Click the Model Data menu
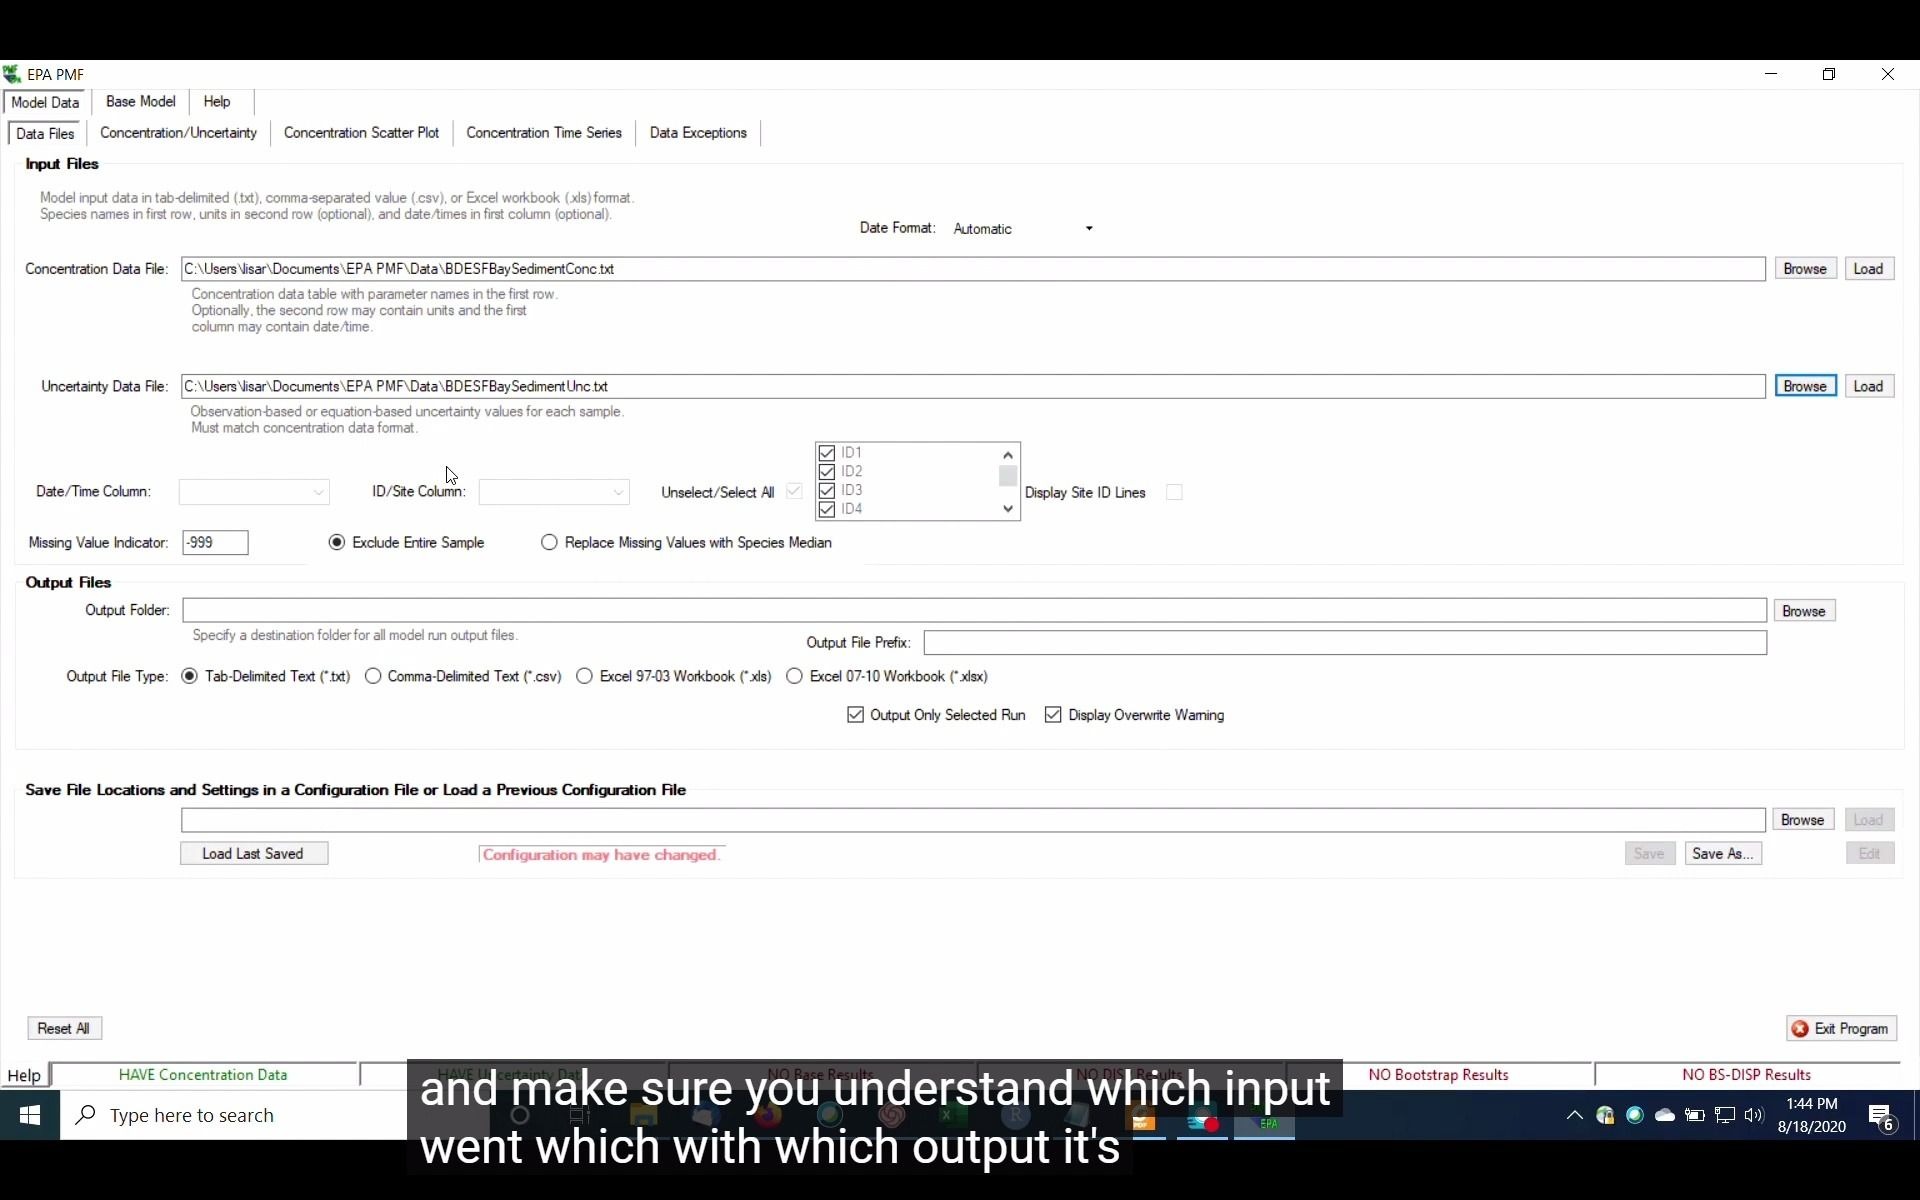 point(44,101)
